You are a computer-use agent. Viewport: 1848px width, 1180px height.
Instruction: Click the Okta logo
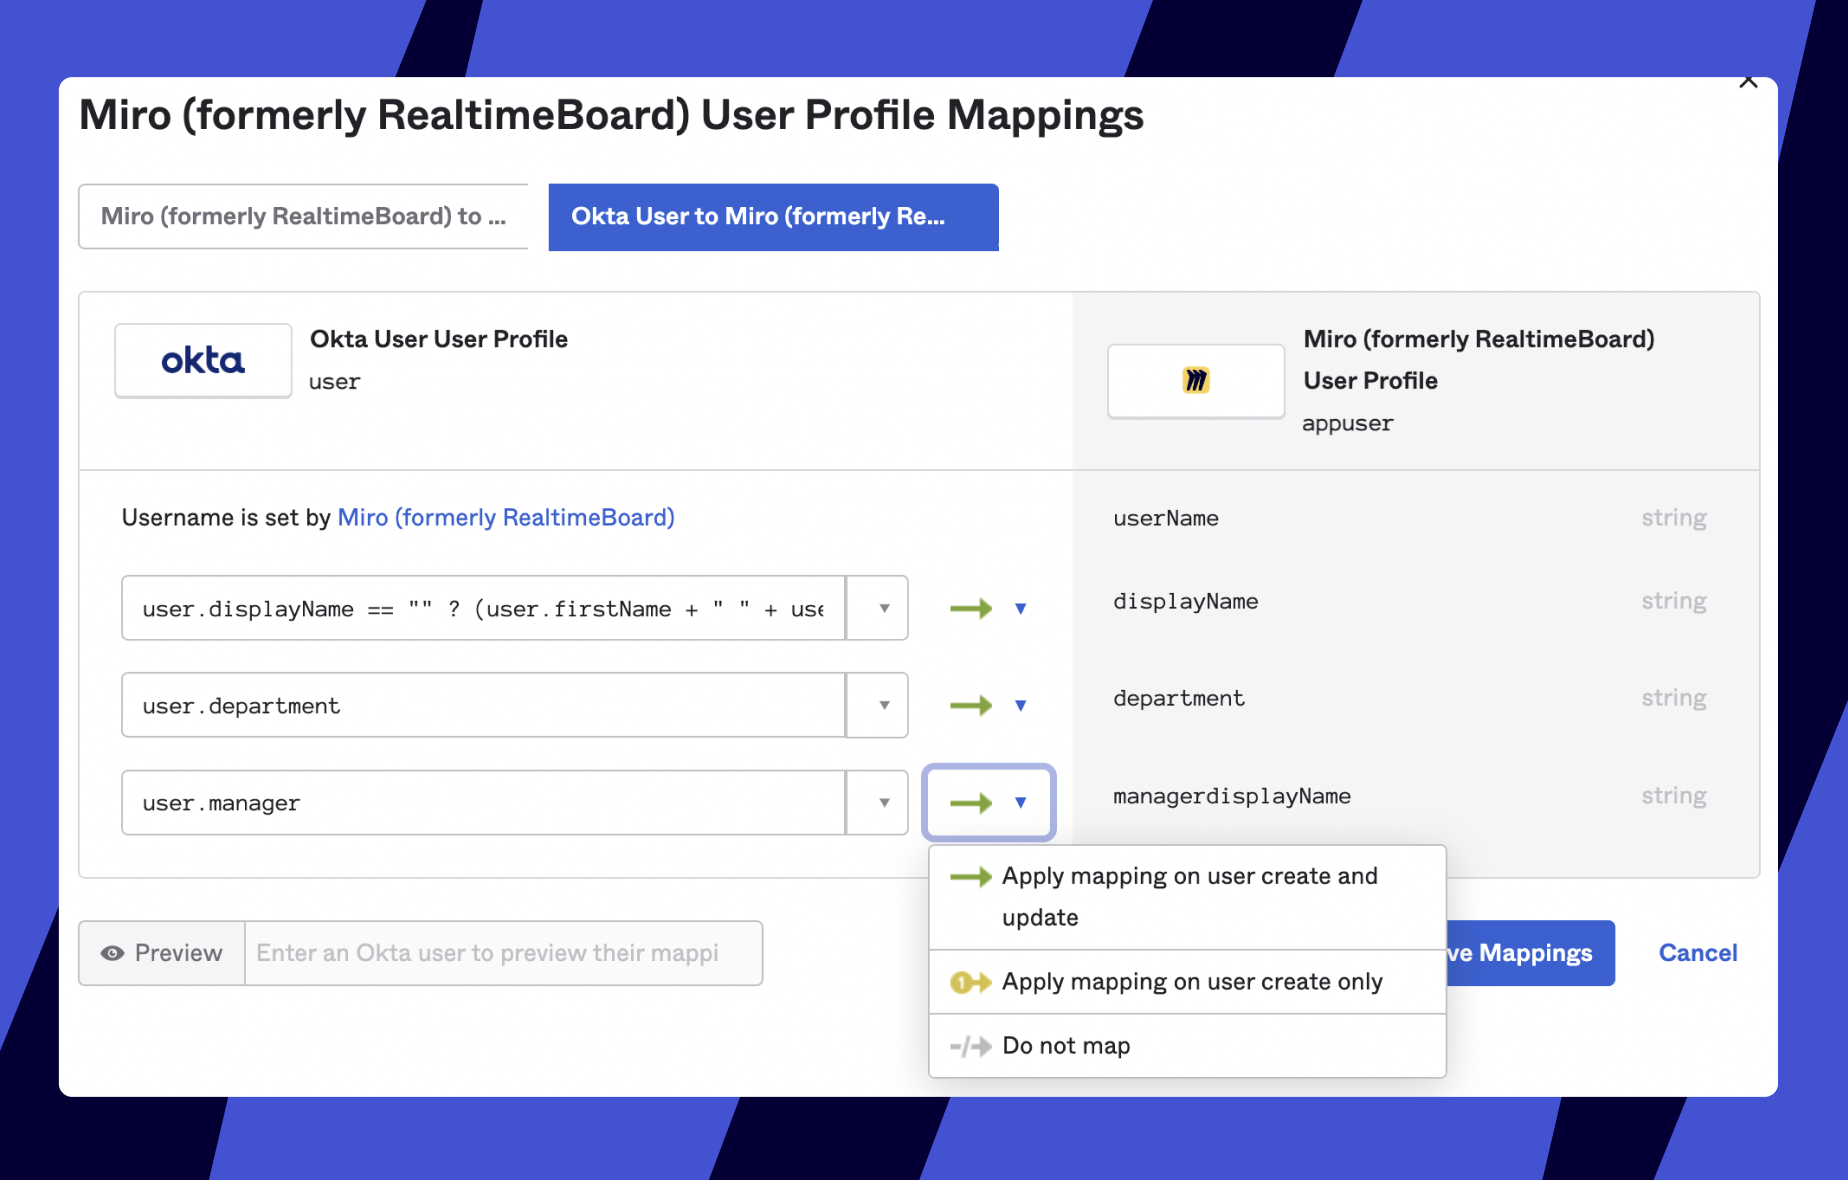pos(203,360)
